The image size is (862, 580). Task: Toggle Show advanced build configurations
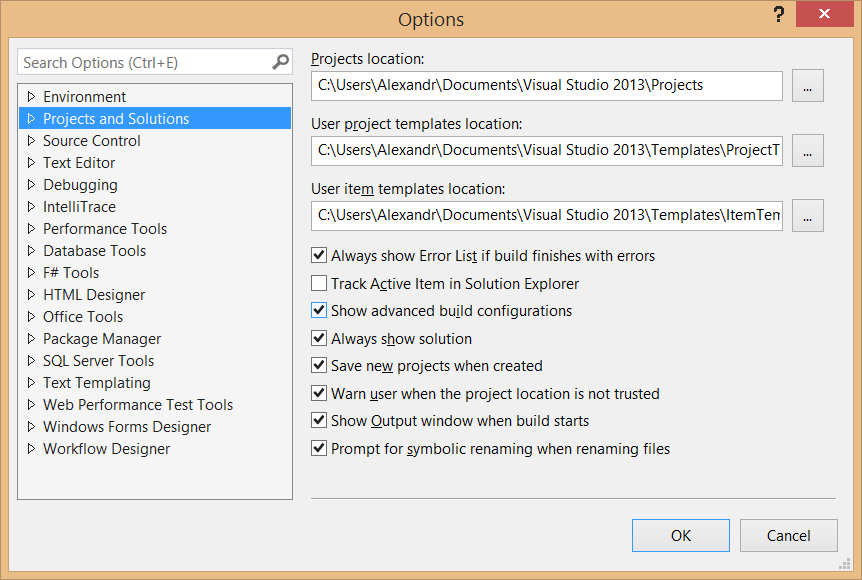tap(319, 310)
